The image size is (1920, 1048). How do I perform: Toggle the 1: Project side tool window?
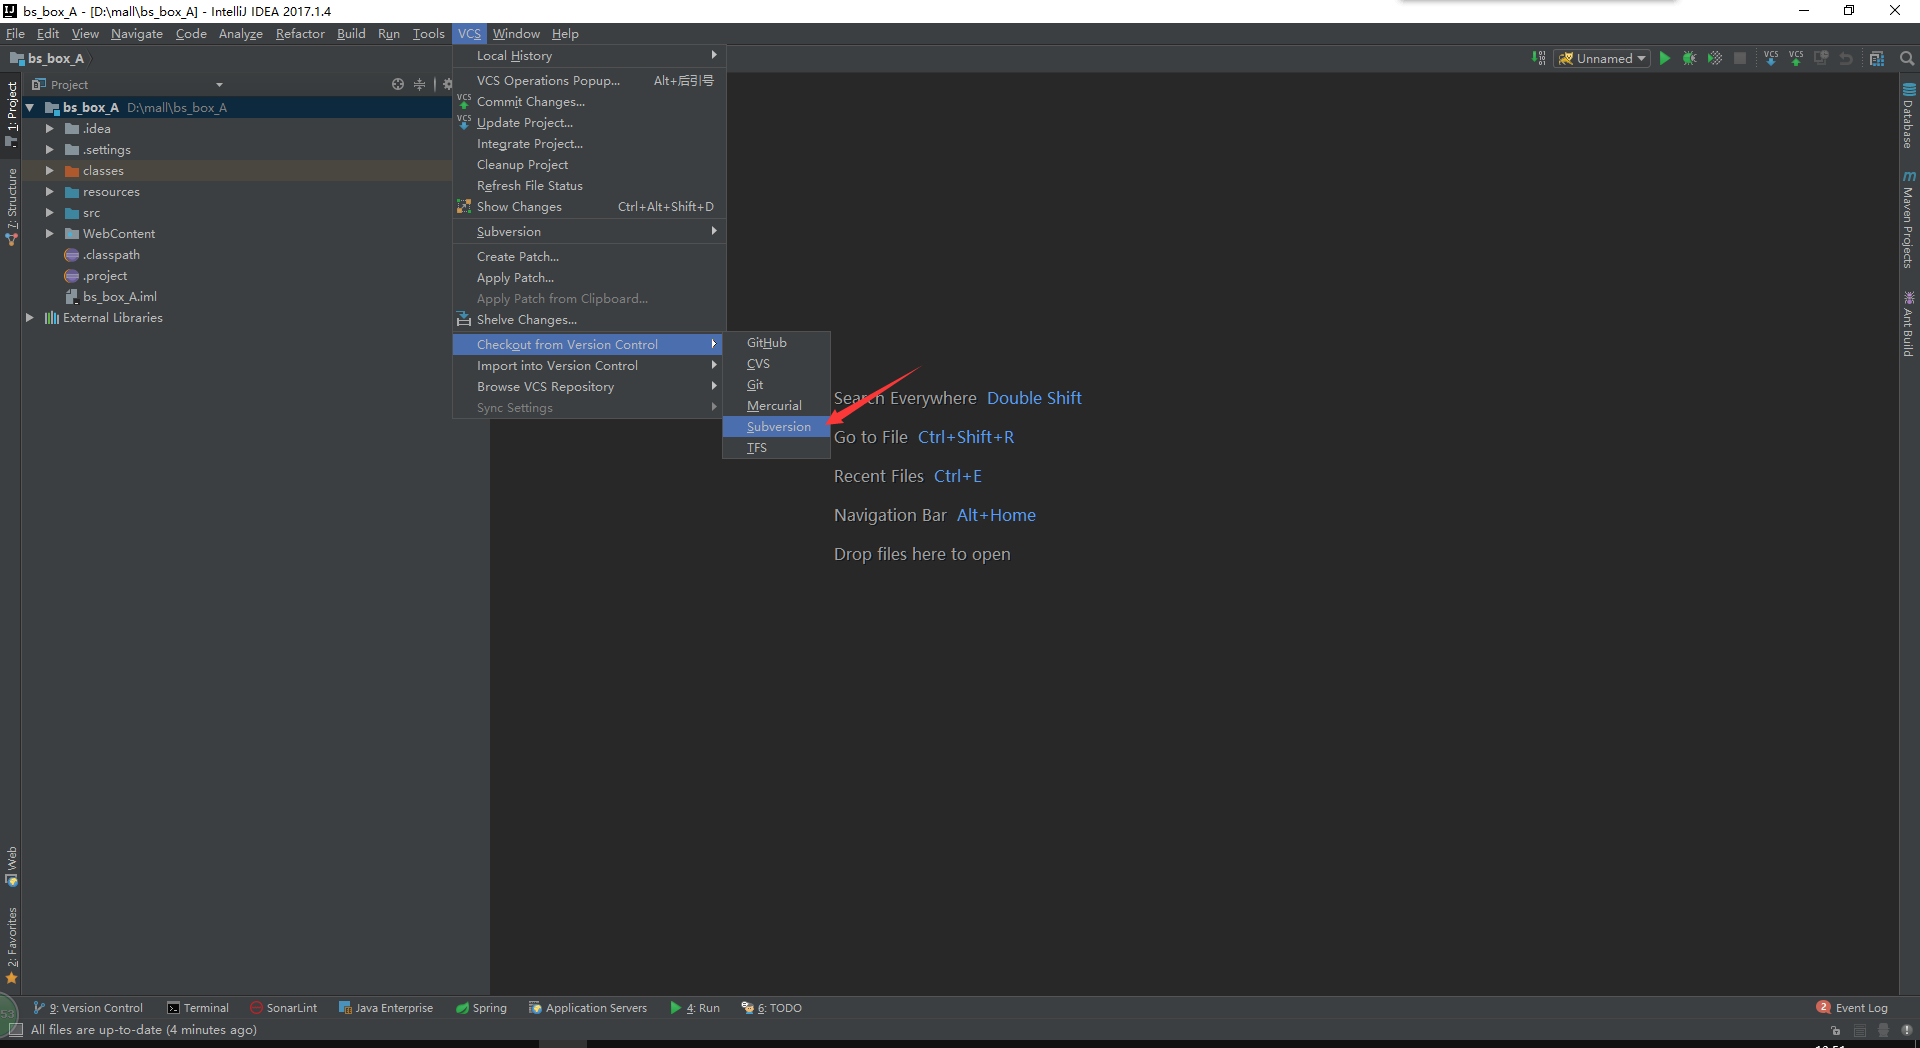point(11,114)
